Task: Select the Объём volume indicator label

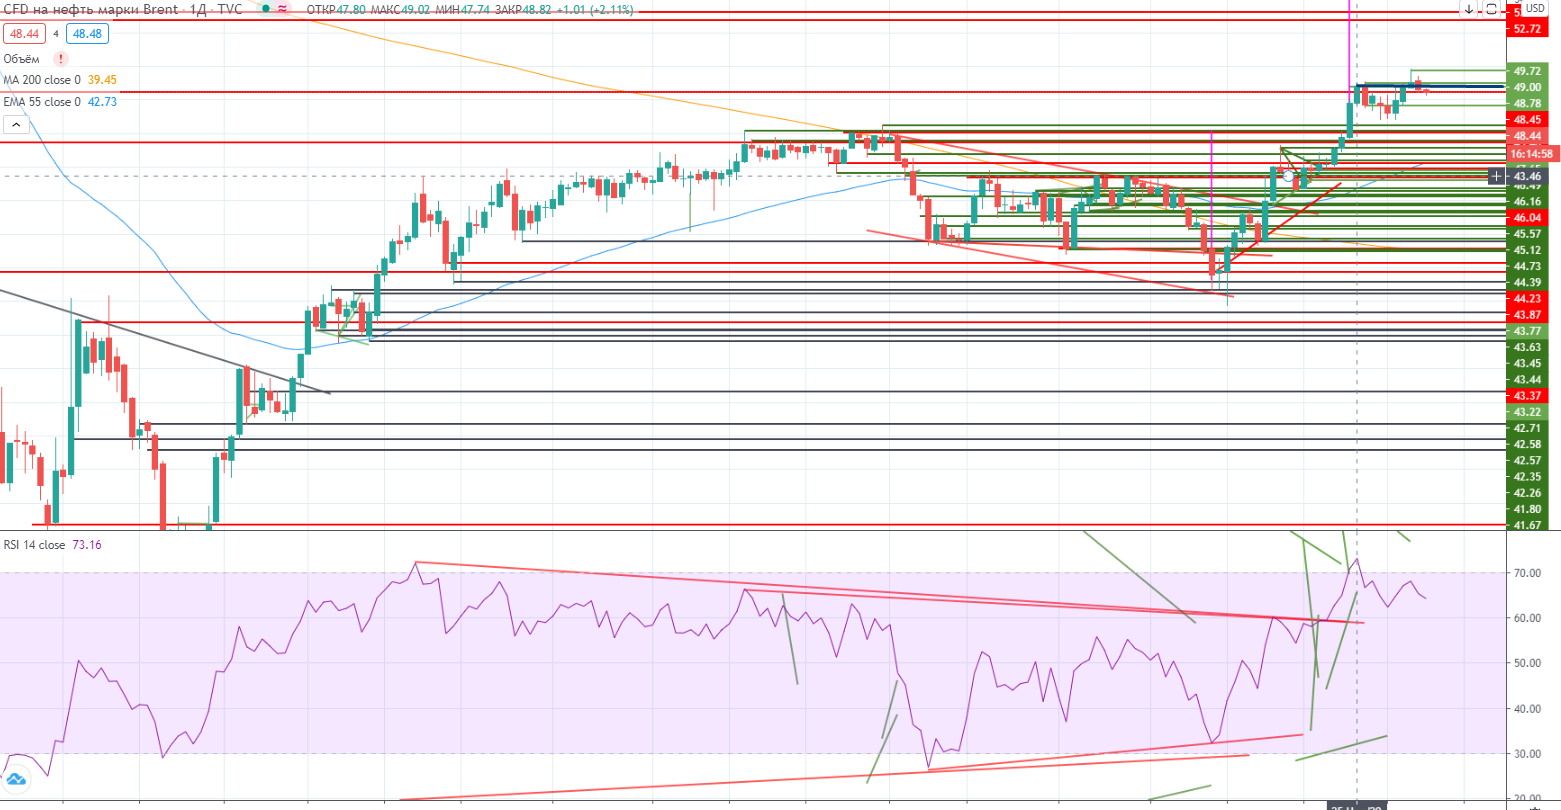Action: coord(21,59)
